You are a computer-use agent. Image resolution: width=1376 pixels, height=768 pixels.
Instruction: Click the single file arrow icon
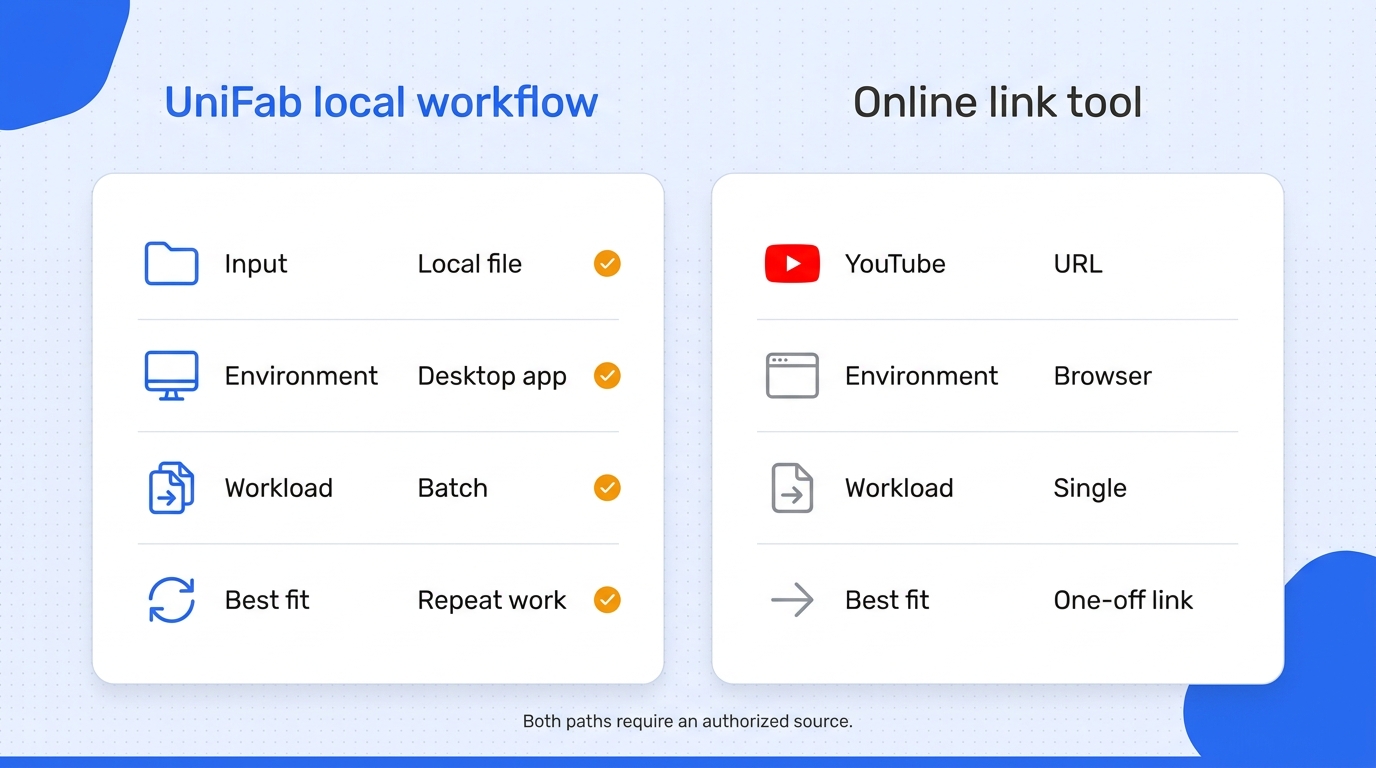[x=792, y=488]
